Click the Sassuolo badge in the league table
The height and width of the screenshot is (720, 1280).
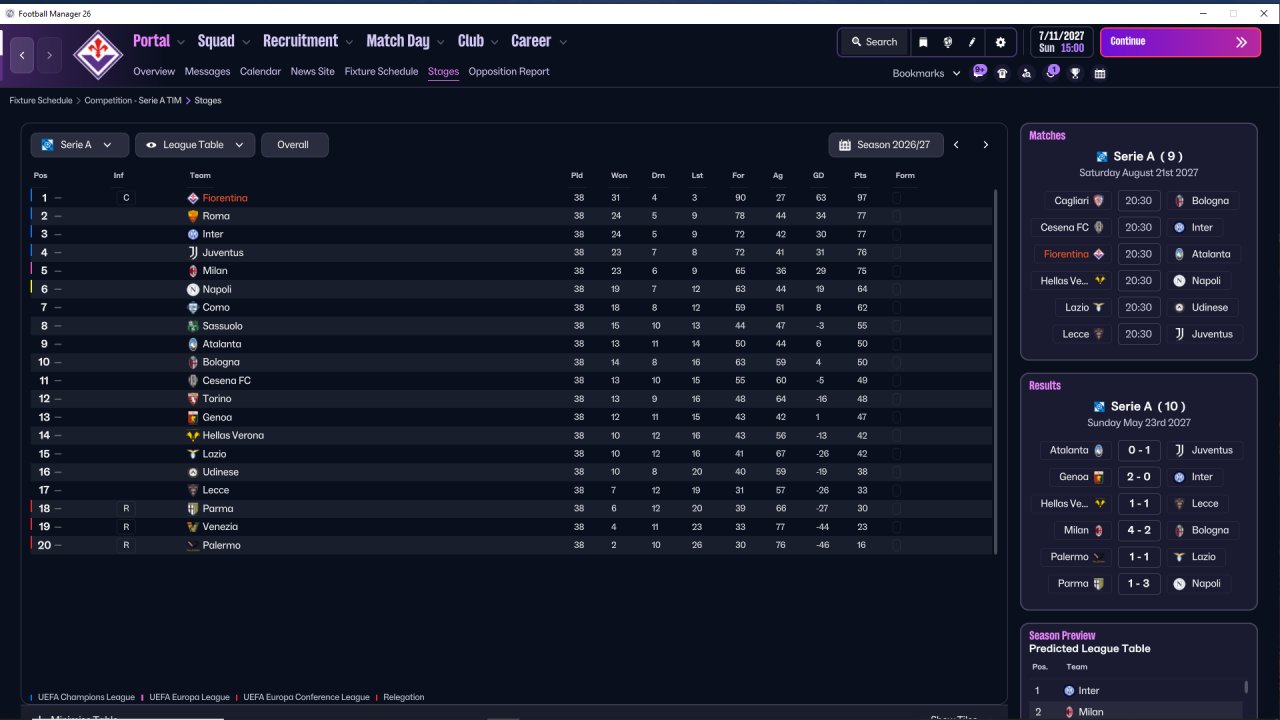(193, 326)
